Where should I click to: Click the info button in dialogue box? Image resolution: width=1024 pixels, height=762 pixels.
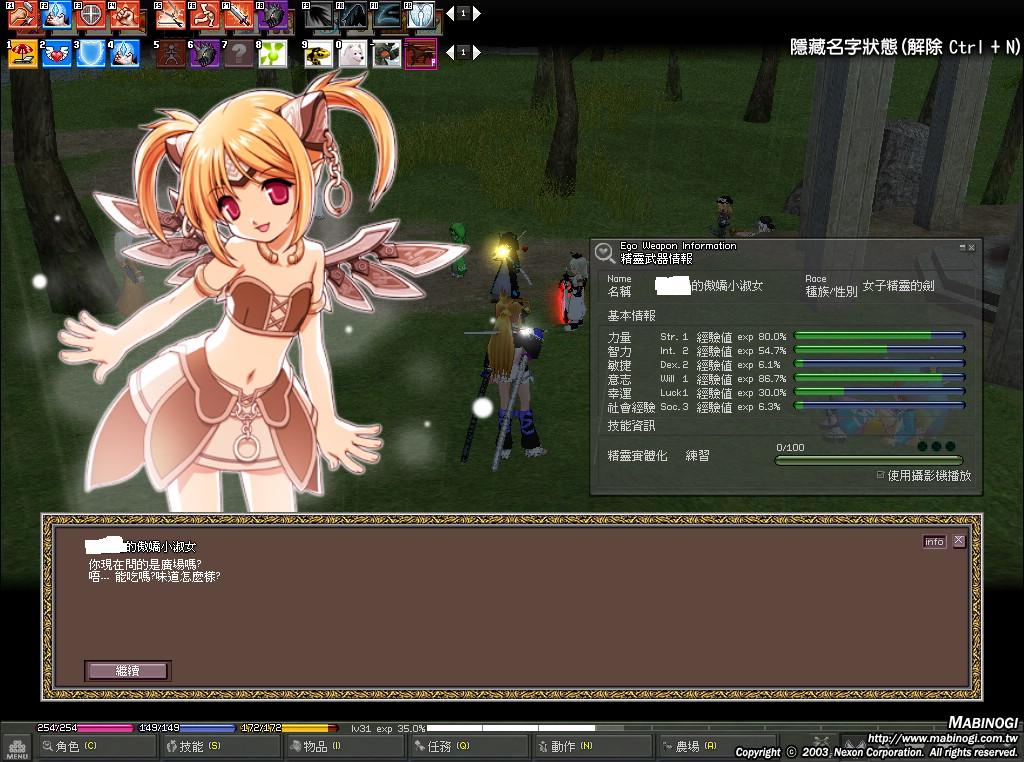tap(933, 541)
